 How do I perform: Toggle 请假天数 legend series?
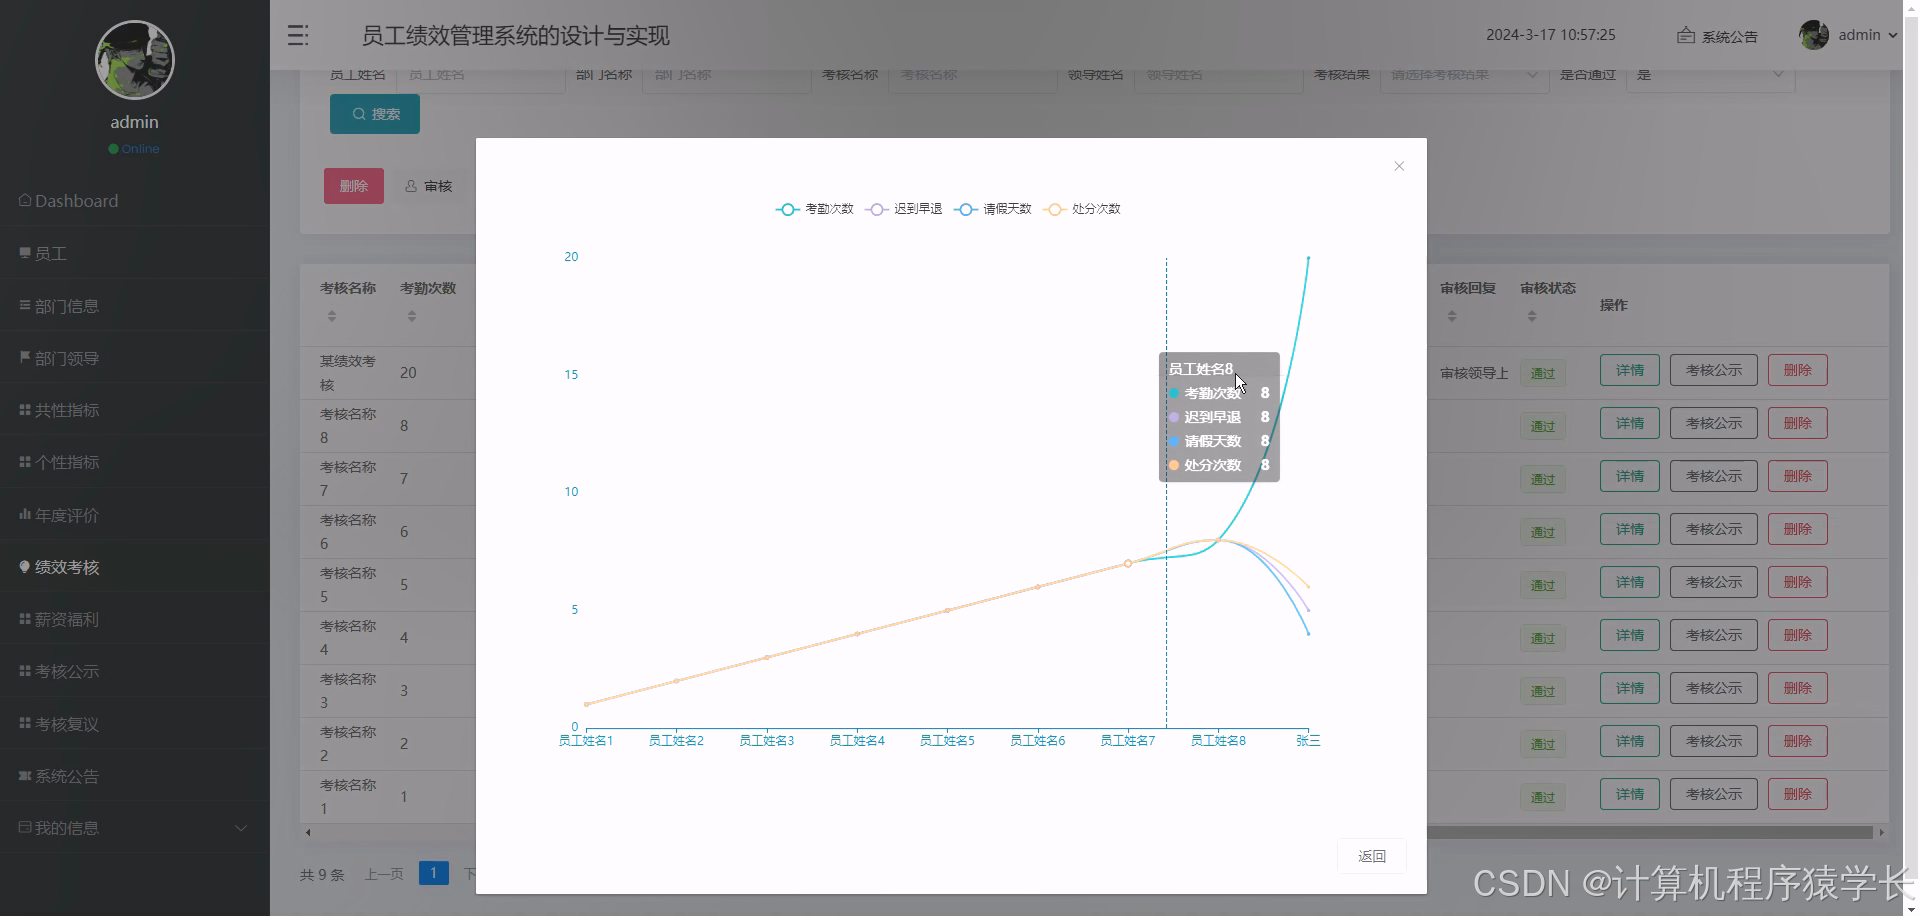pos(993,209)
